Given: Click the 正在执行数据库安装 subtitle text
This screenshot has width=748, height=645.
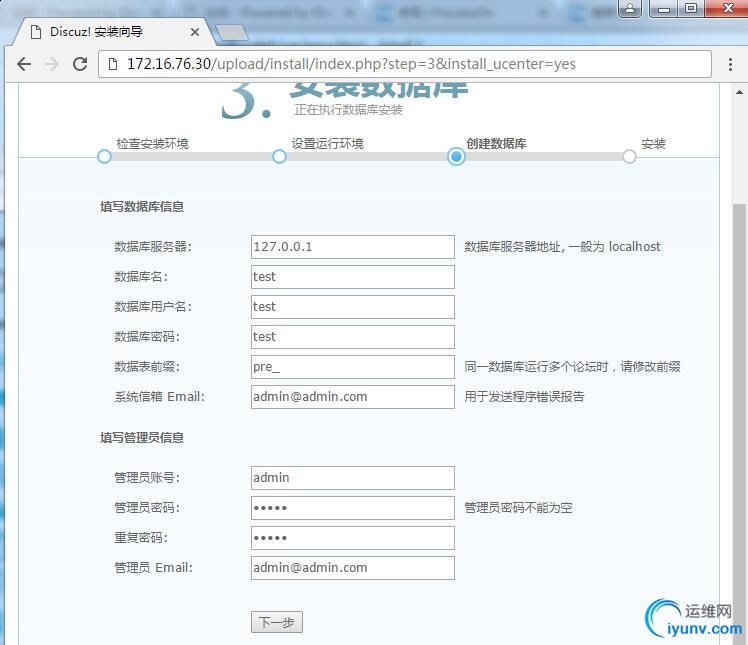Looking at the screenshot, I should tap(348, 110).
